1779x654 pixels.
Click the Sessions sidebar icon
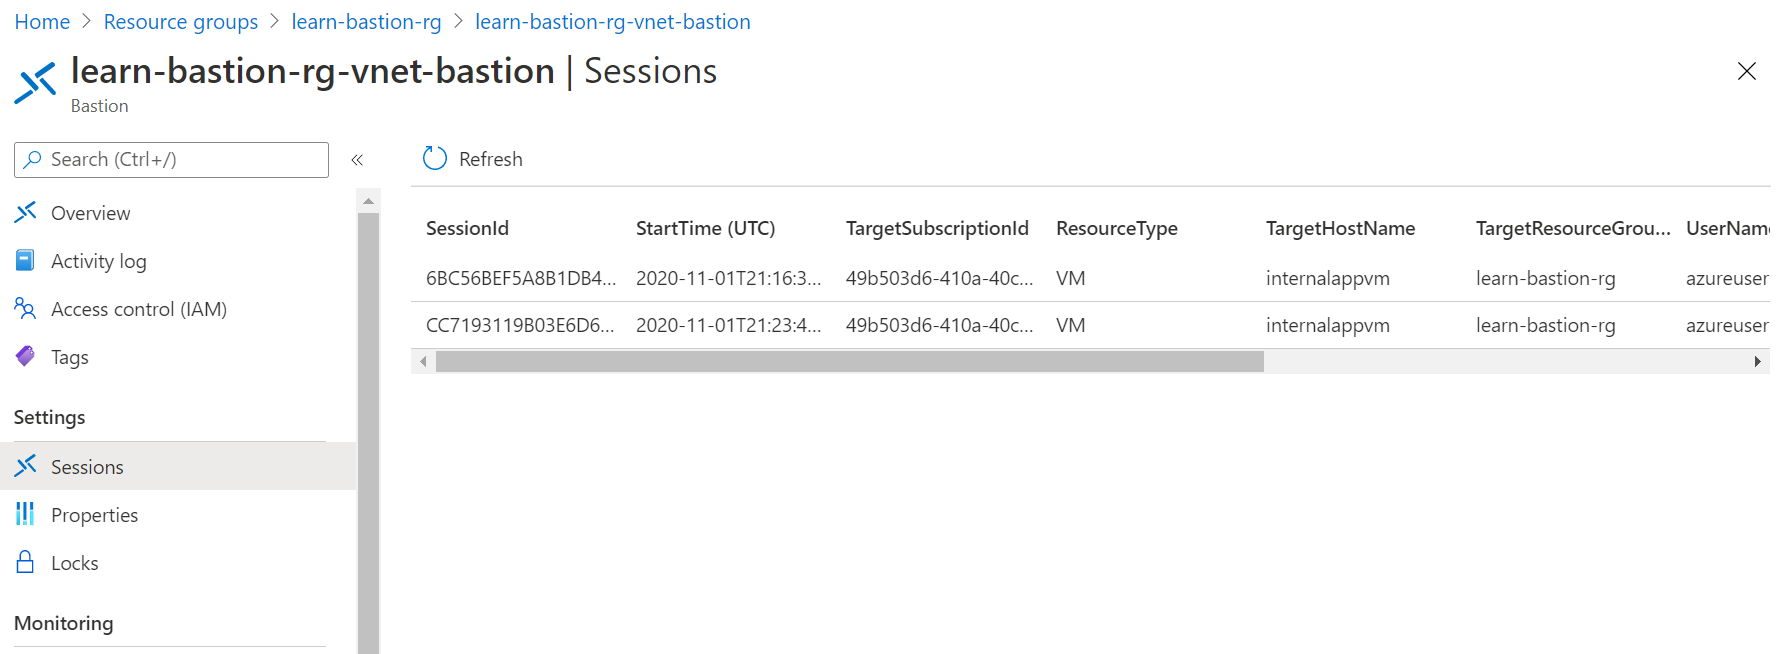tap(26, 466)
